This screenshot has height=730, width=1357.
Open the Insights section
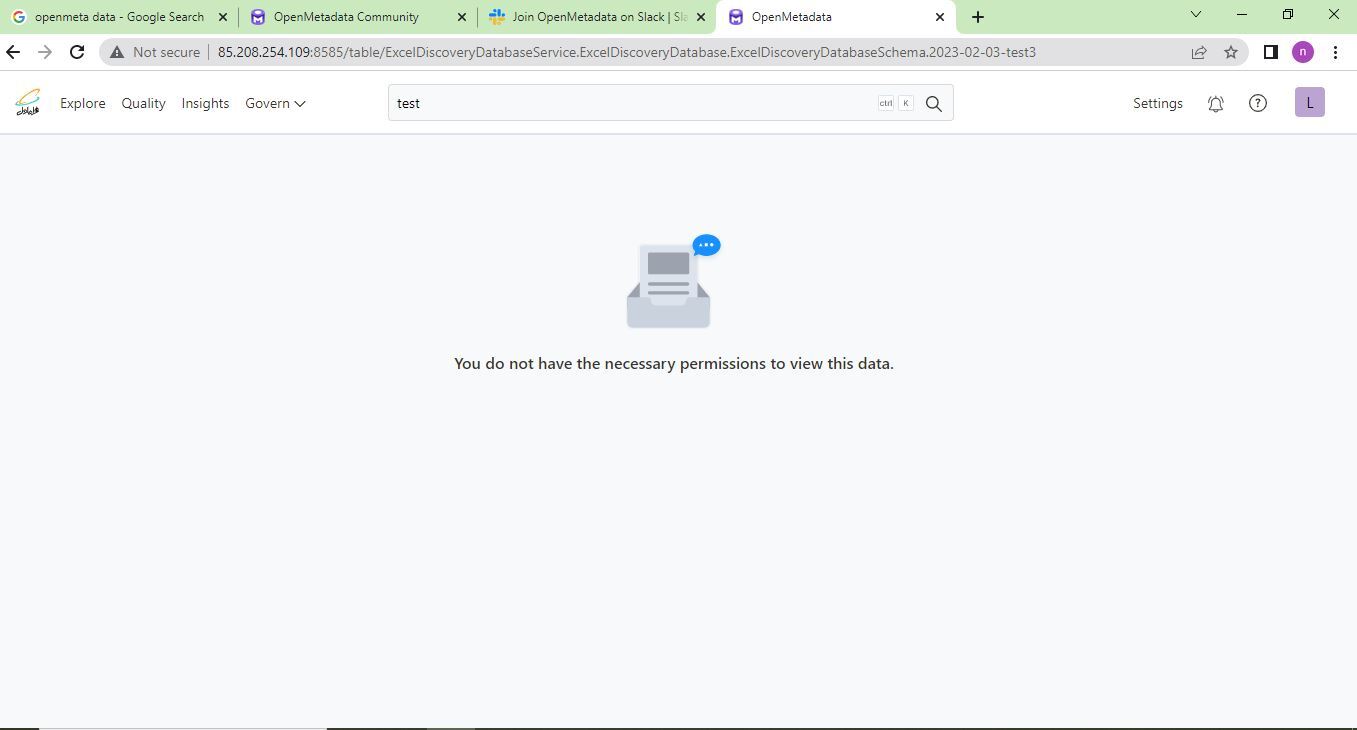pos(205,103)
